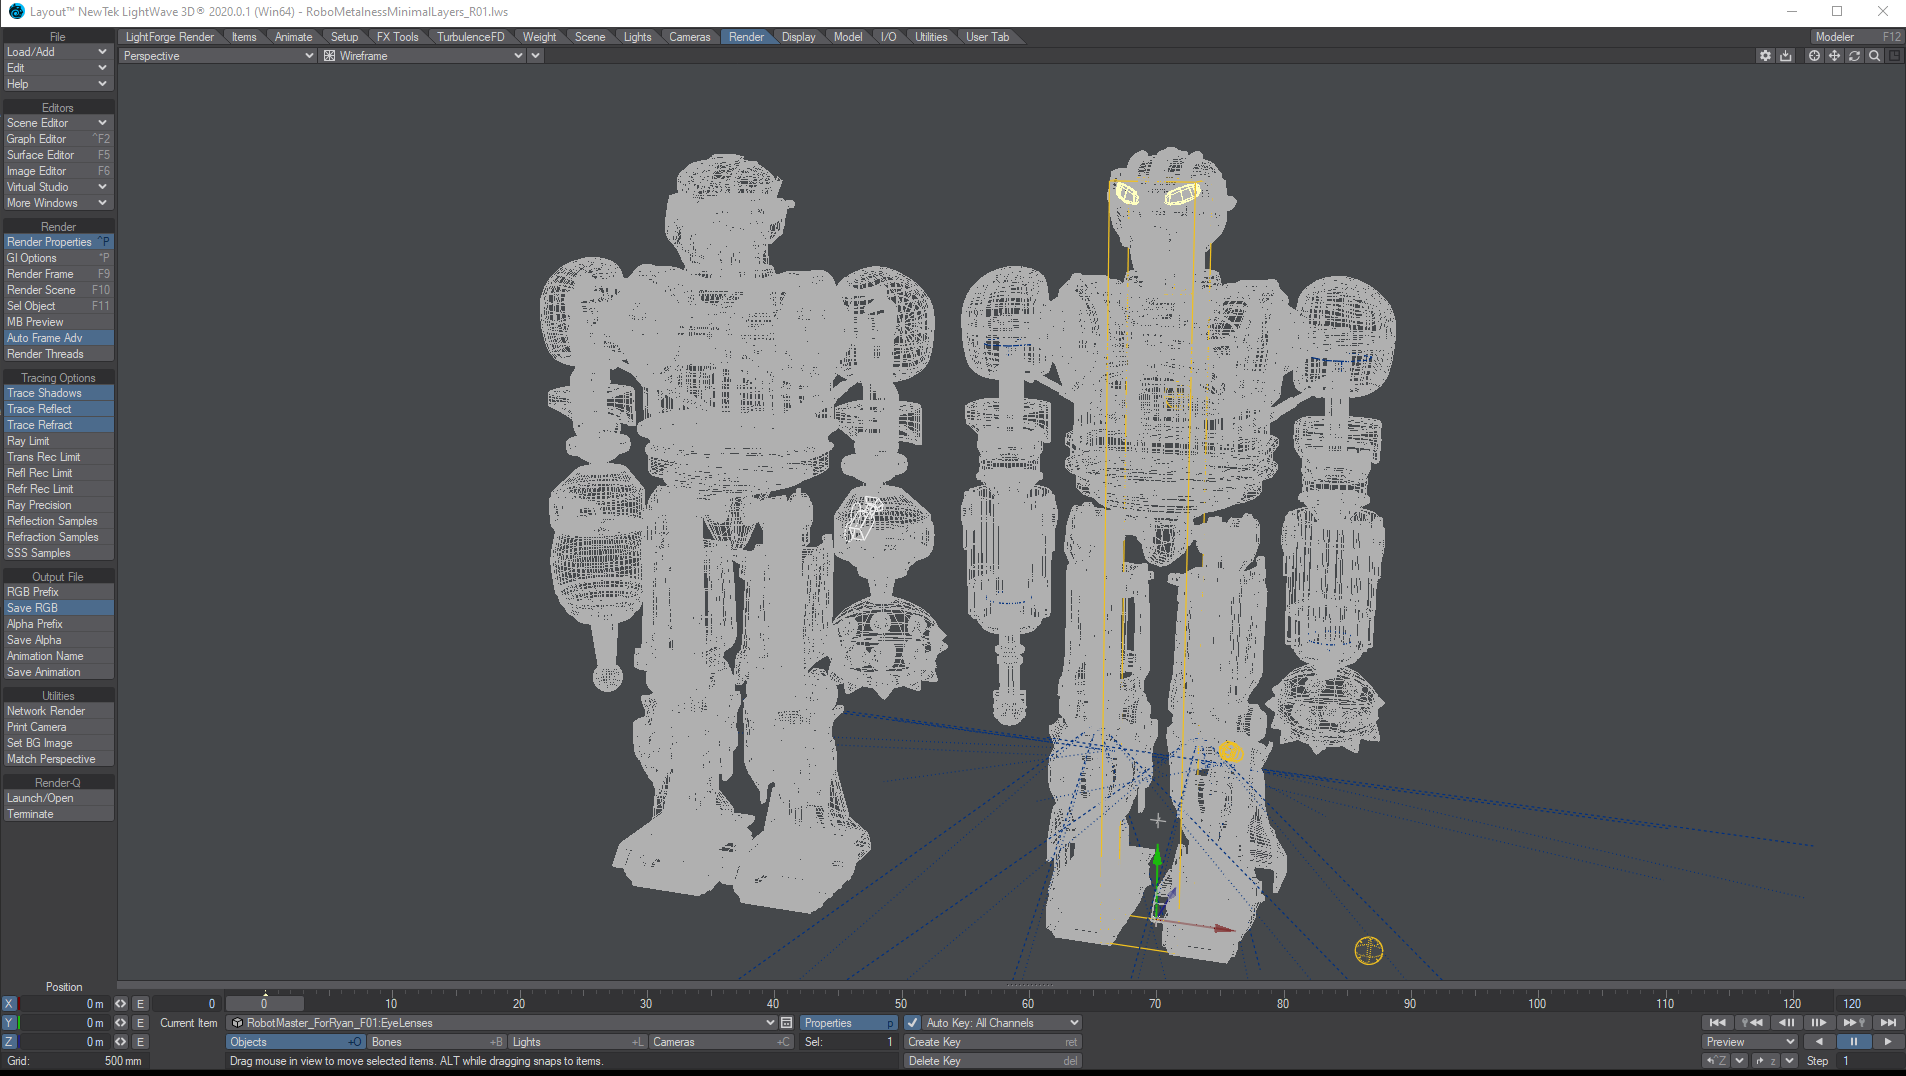Open item list icon beside Current Item

click(787, 1023)
